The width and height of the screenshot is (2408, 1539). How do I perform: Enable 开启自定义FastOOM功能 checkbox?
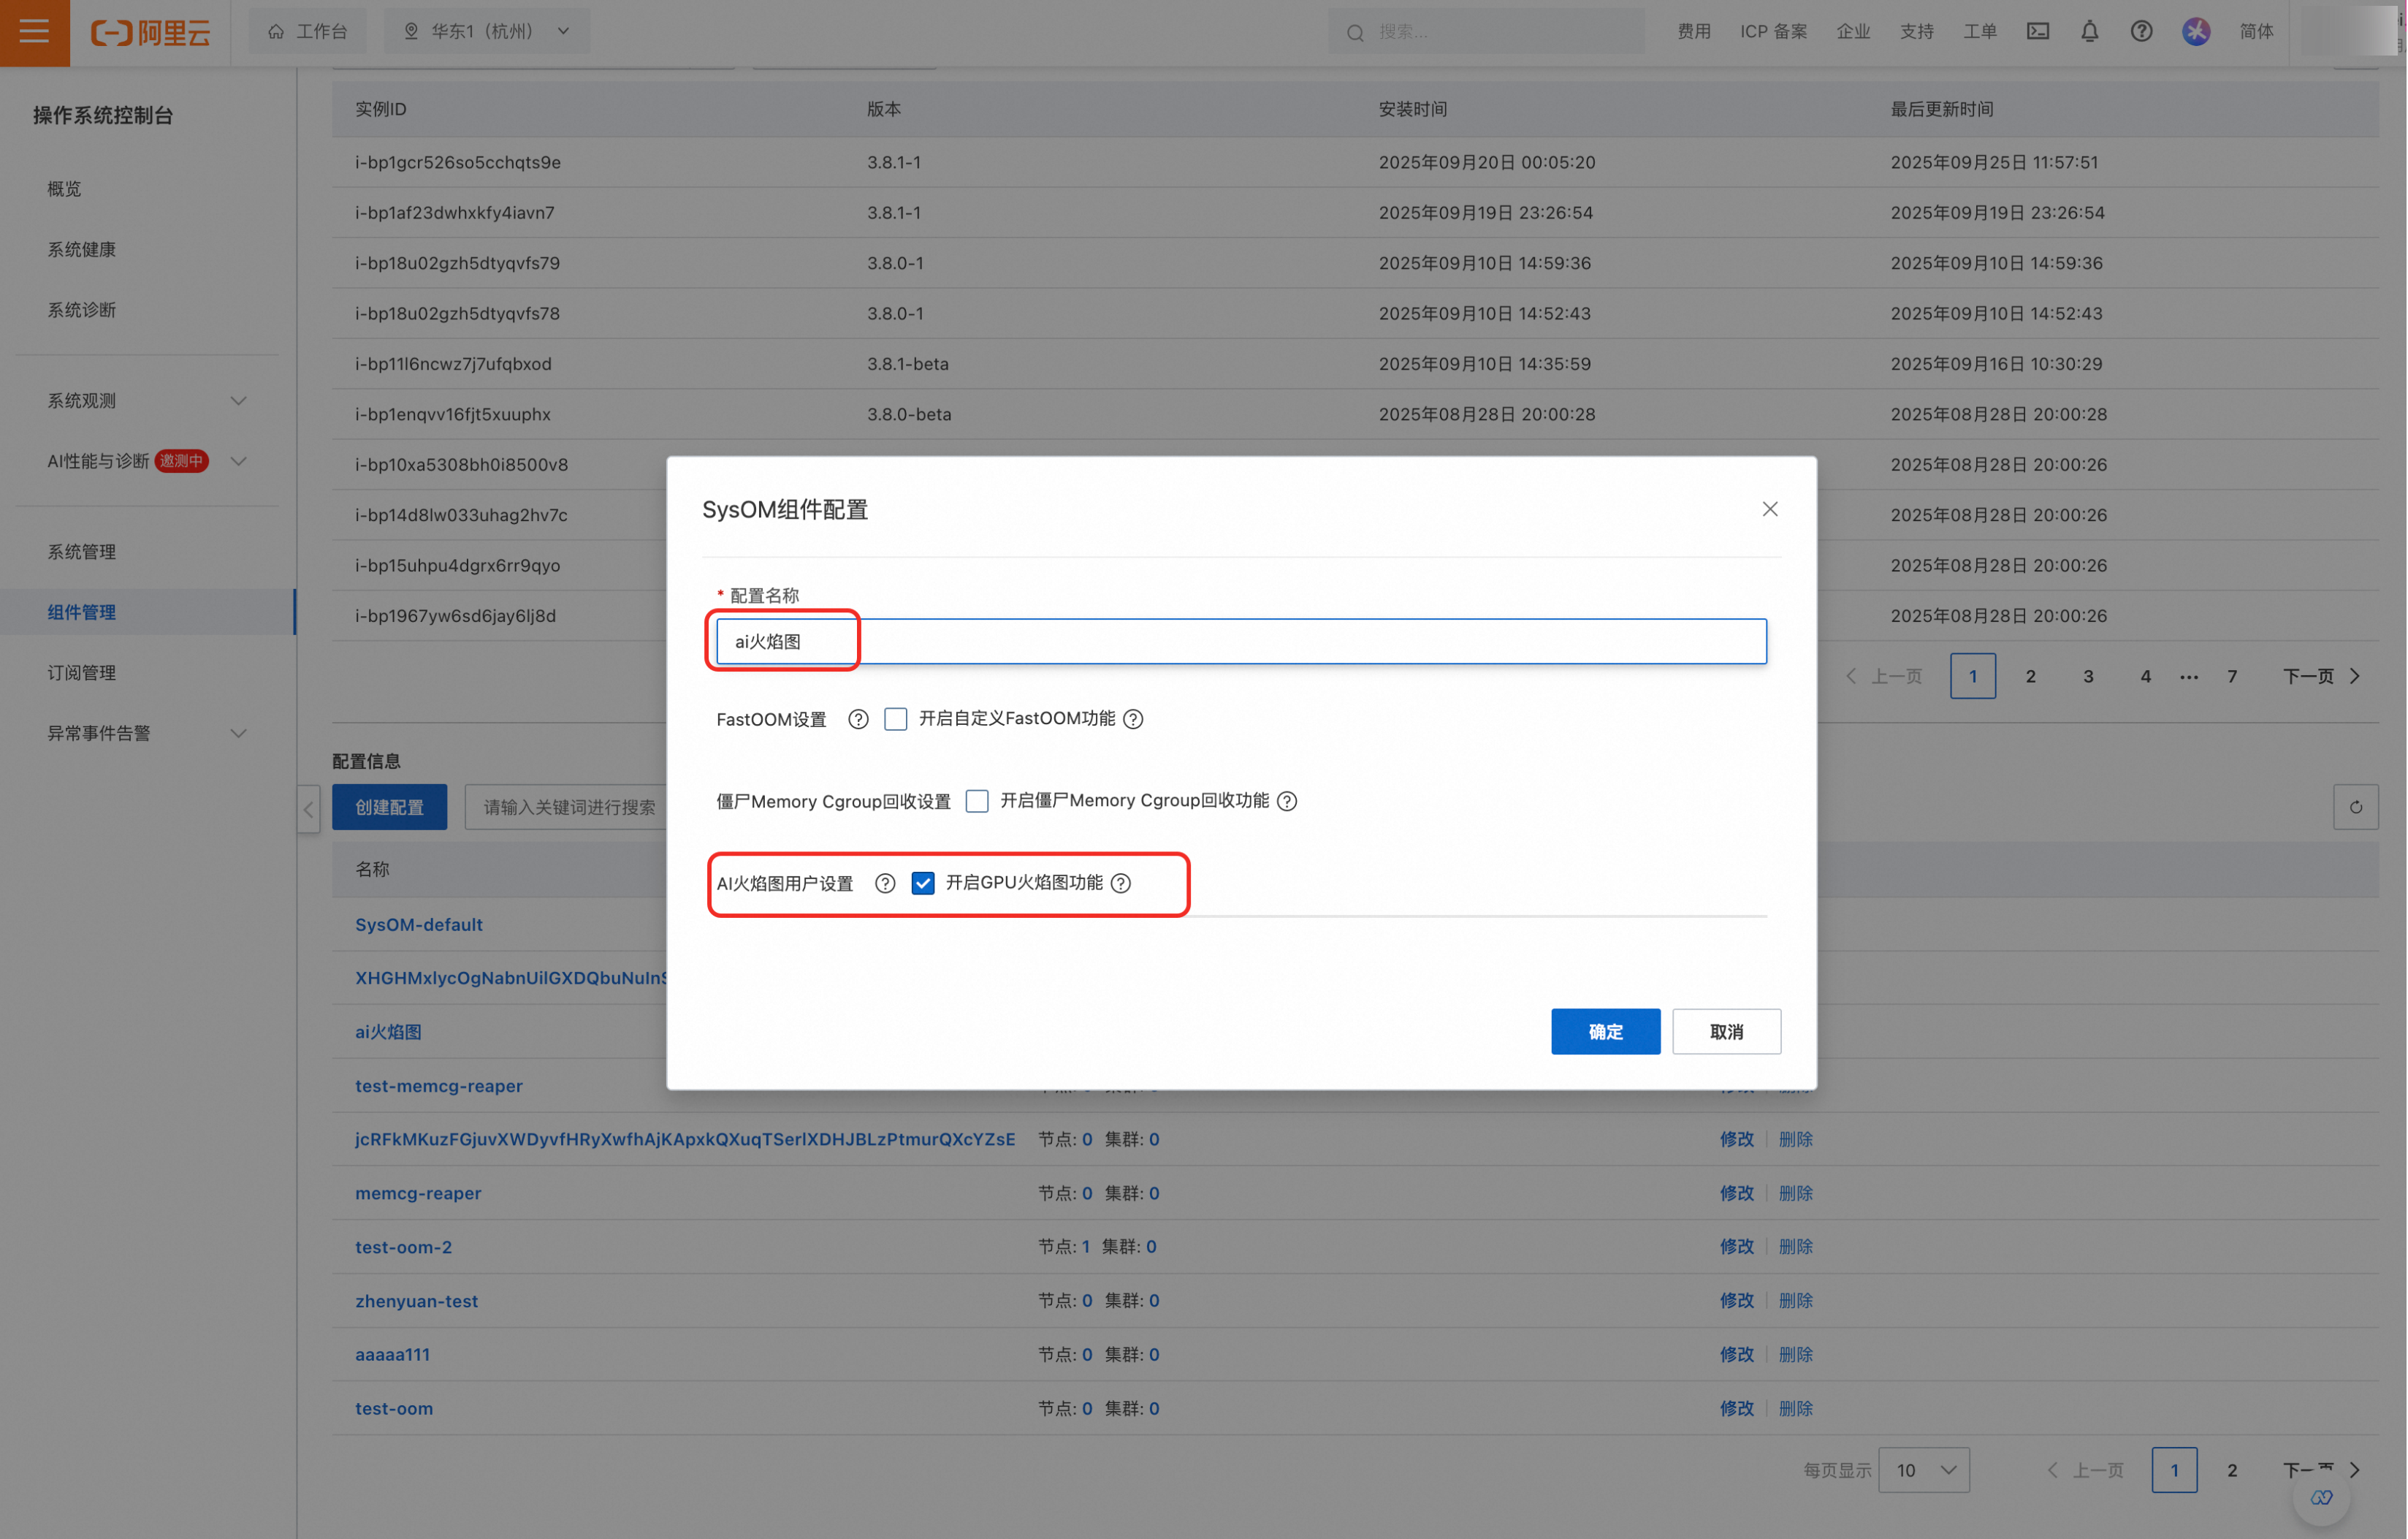(896, 719)
